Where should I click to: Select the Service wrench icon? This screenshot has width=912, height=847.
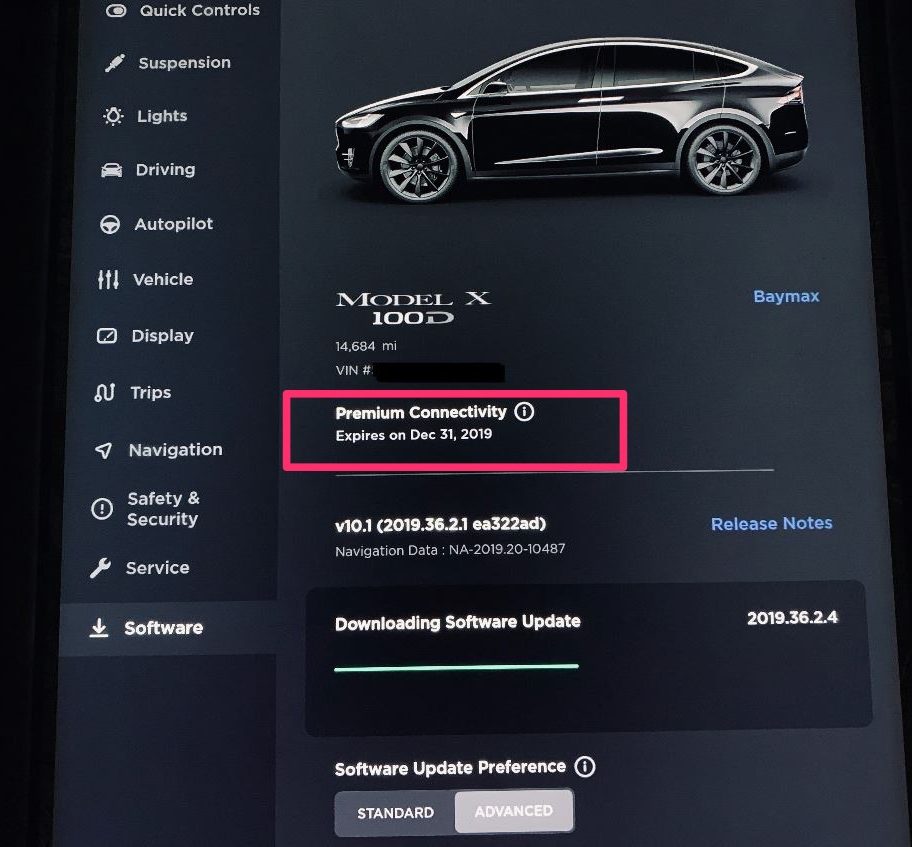101,568
